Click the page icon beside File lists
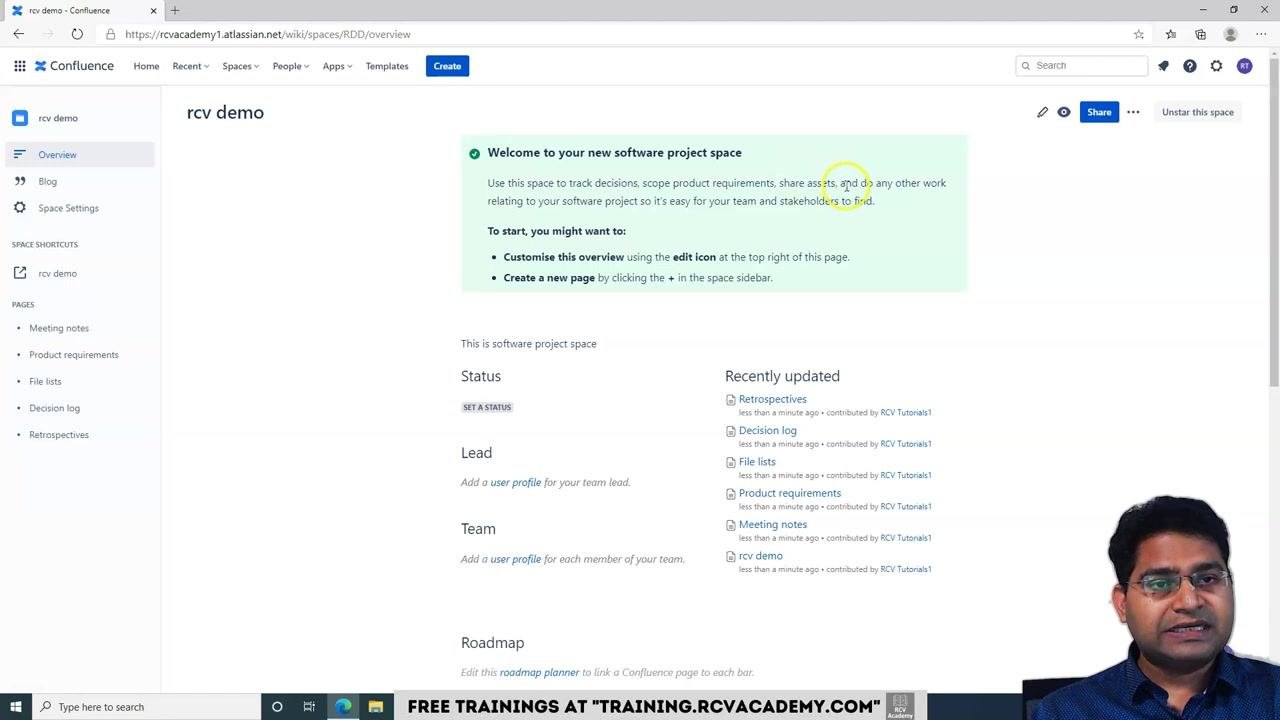The width and height of the screenshot is (1280, 720). (730, 462)
